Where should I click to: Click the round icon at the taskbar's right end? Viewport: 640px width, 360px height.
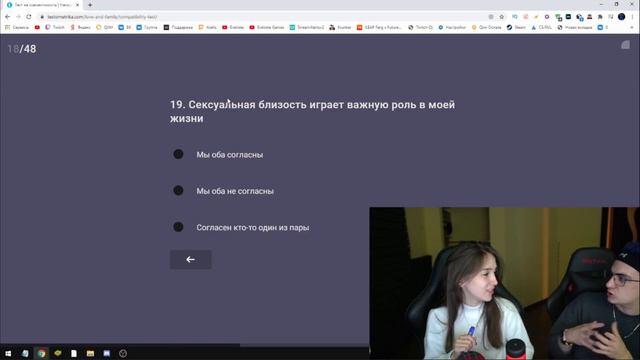point(123,353)
